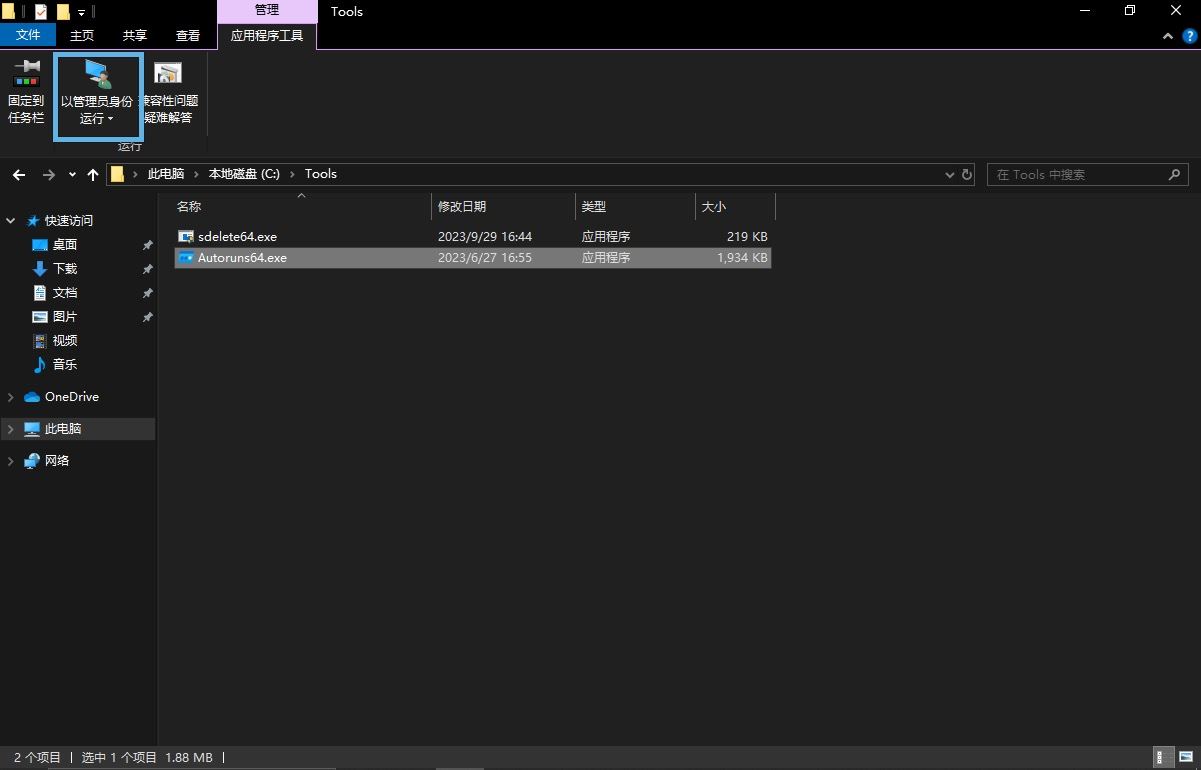Open the recent locations dropdown arrow
The height and width of the screenshot is (770, 1201).
pyautogui.click(x=72, y=174)
